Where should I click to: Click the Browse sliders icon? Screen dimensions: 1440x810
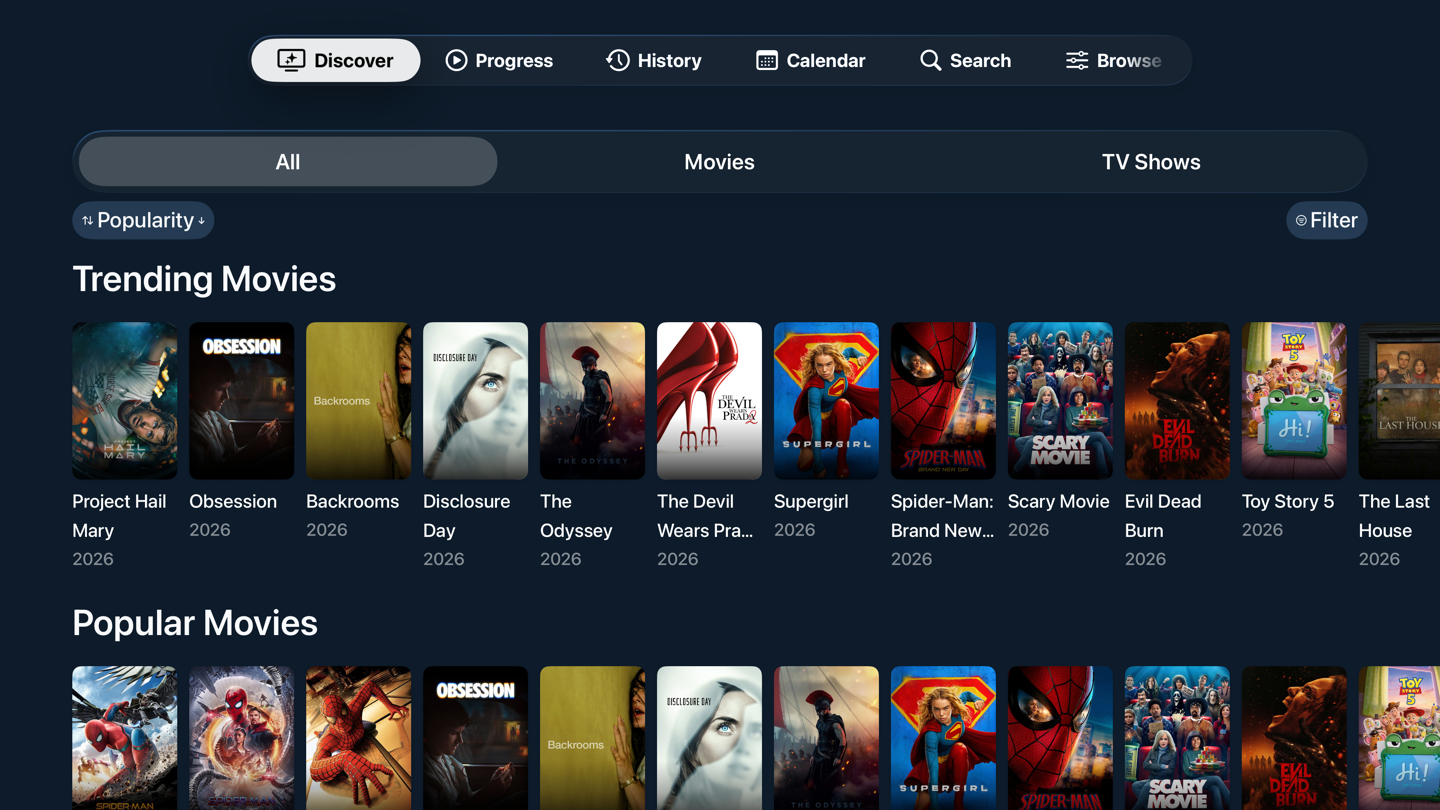pos(1077,60)
